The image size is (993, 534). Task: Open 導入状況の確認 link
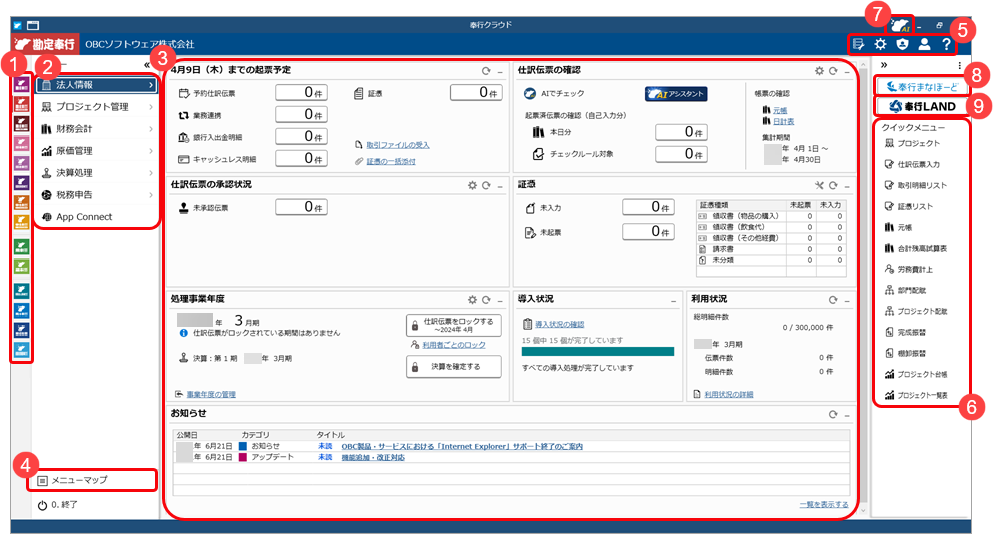(x=559, y=324)
